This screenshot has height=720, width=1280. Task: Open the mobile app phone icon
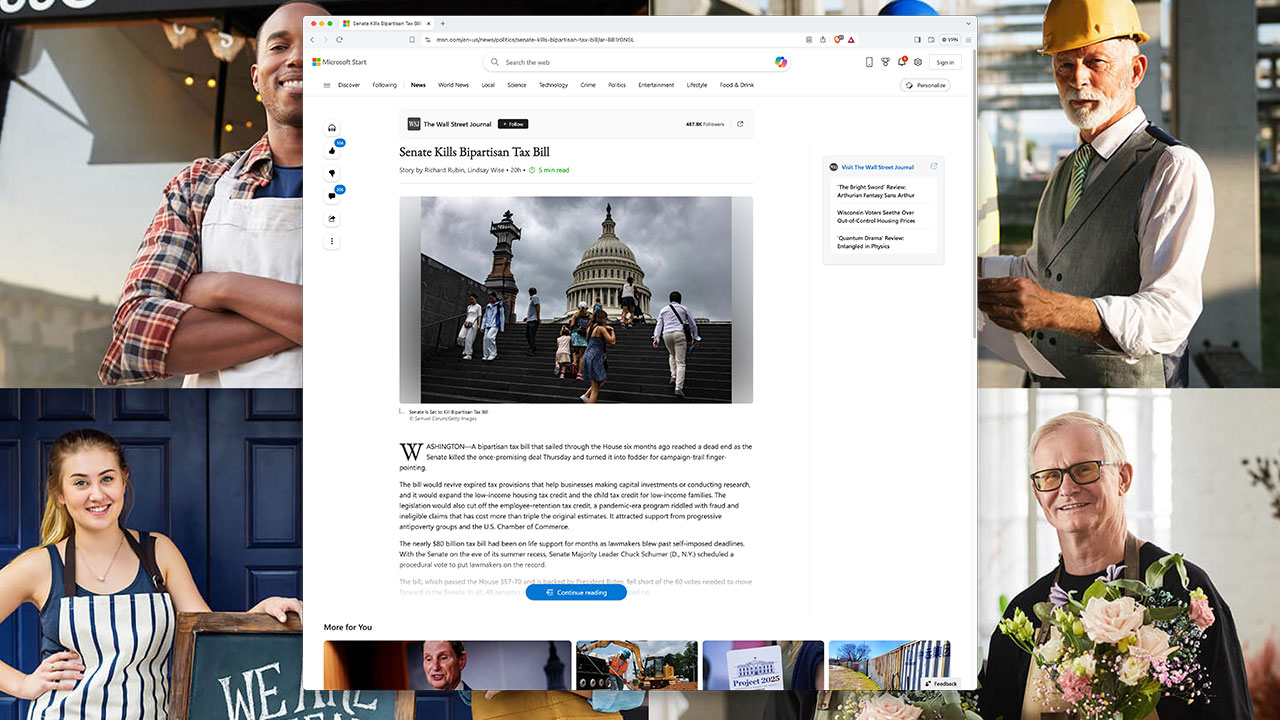pos(869,62)
